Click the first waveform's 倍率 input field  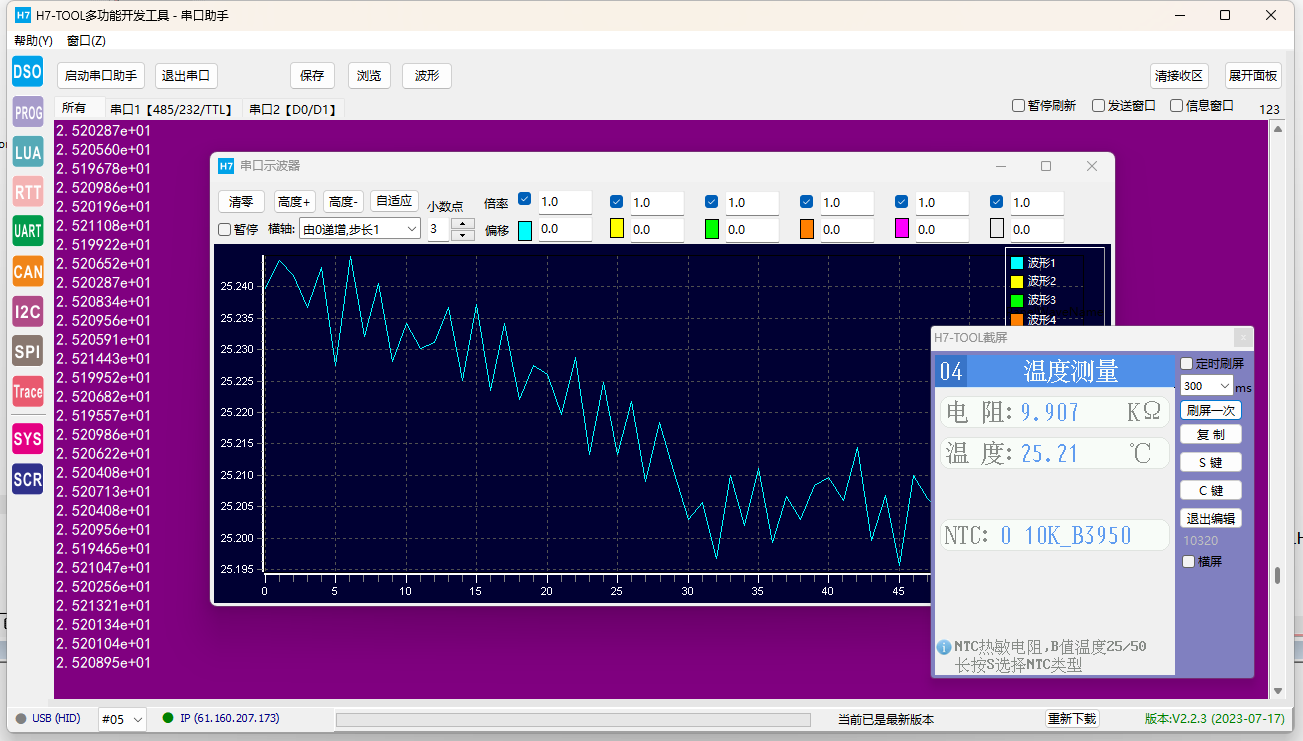click(x=565, y=202)
